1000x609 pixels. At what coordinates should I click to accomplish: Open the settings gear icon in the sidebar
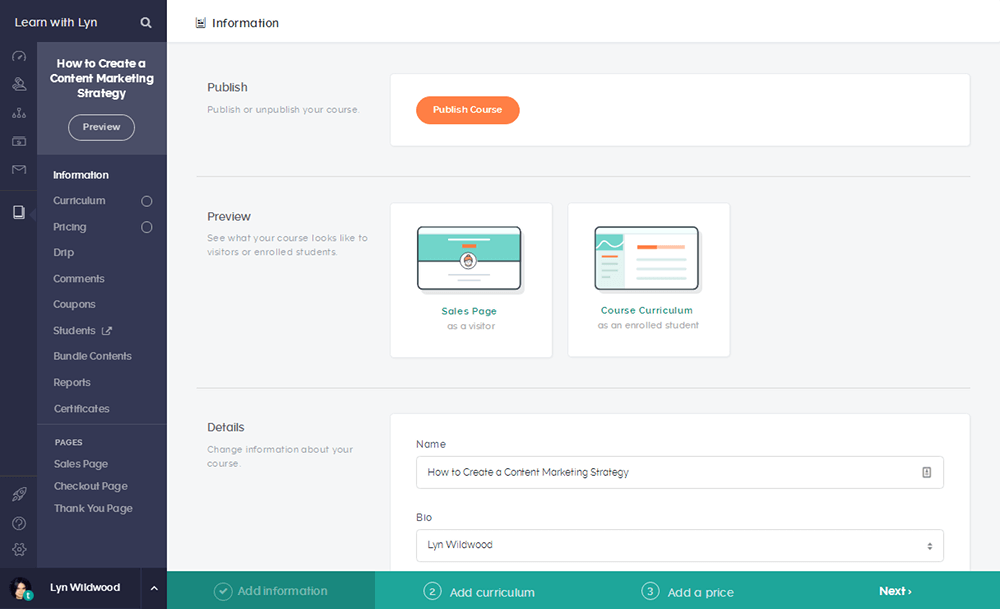click(19, 549)
